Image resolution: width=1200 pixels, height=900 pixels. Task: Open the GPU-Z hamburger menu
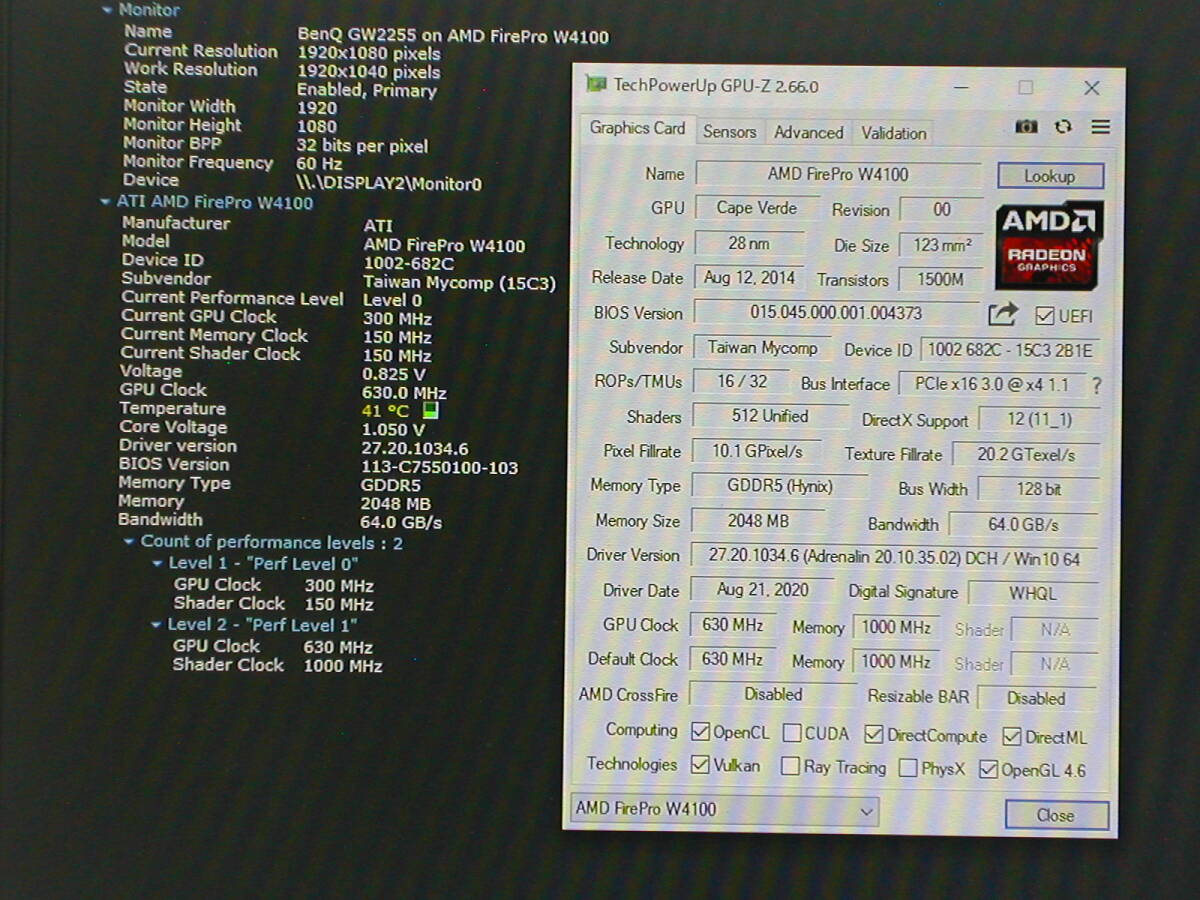point(1100,127)
